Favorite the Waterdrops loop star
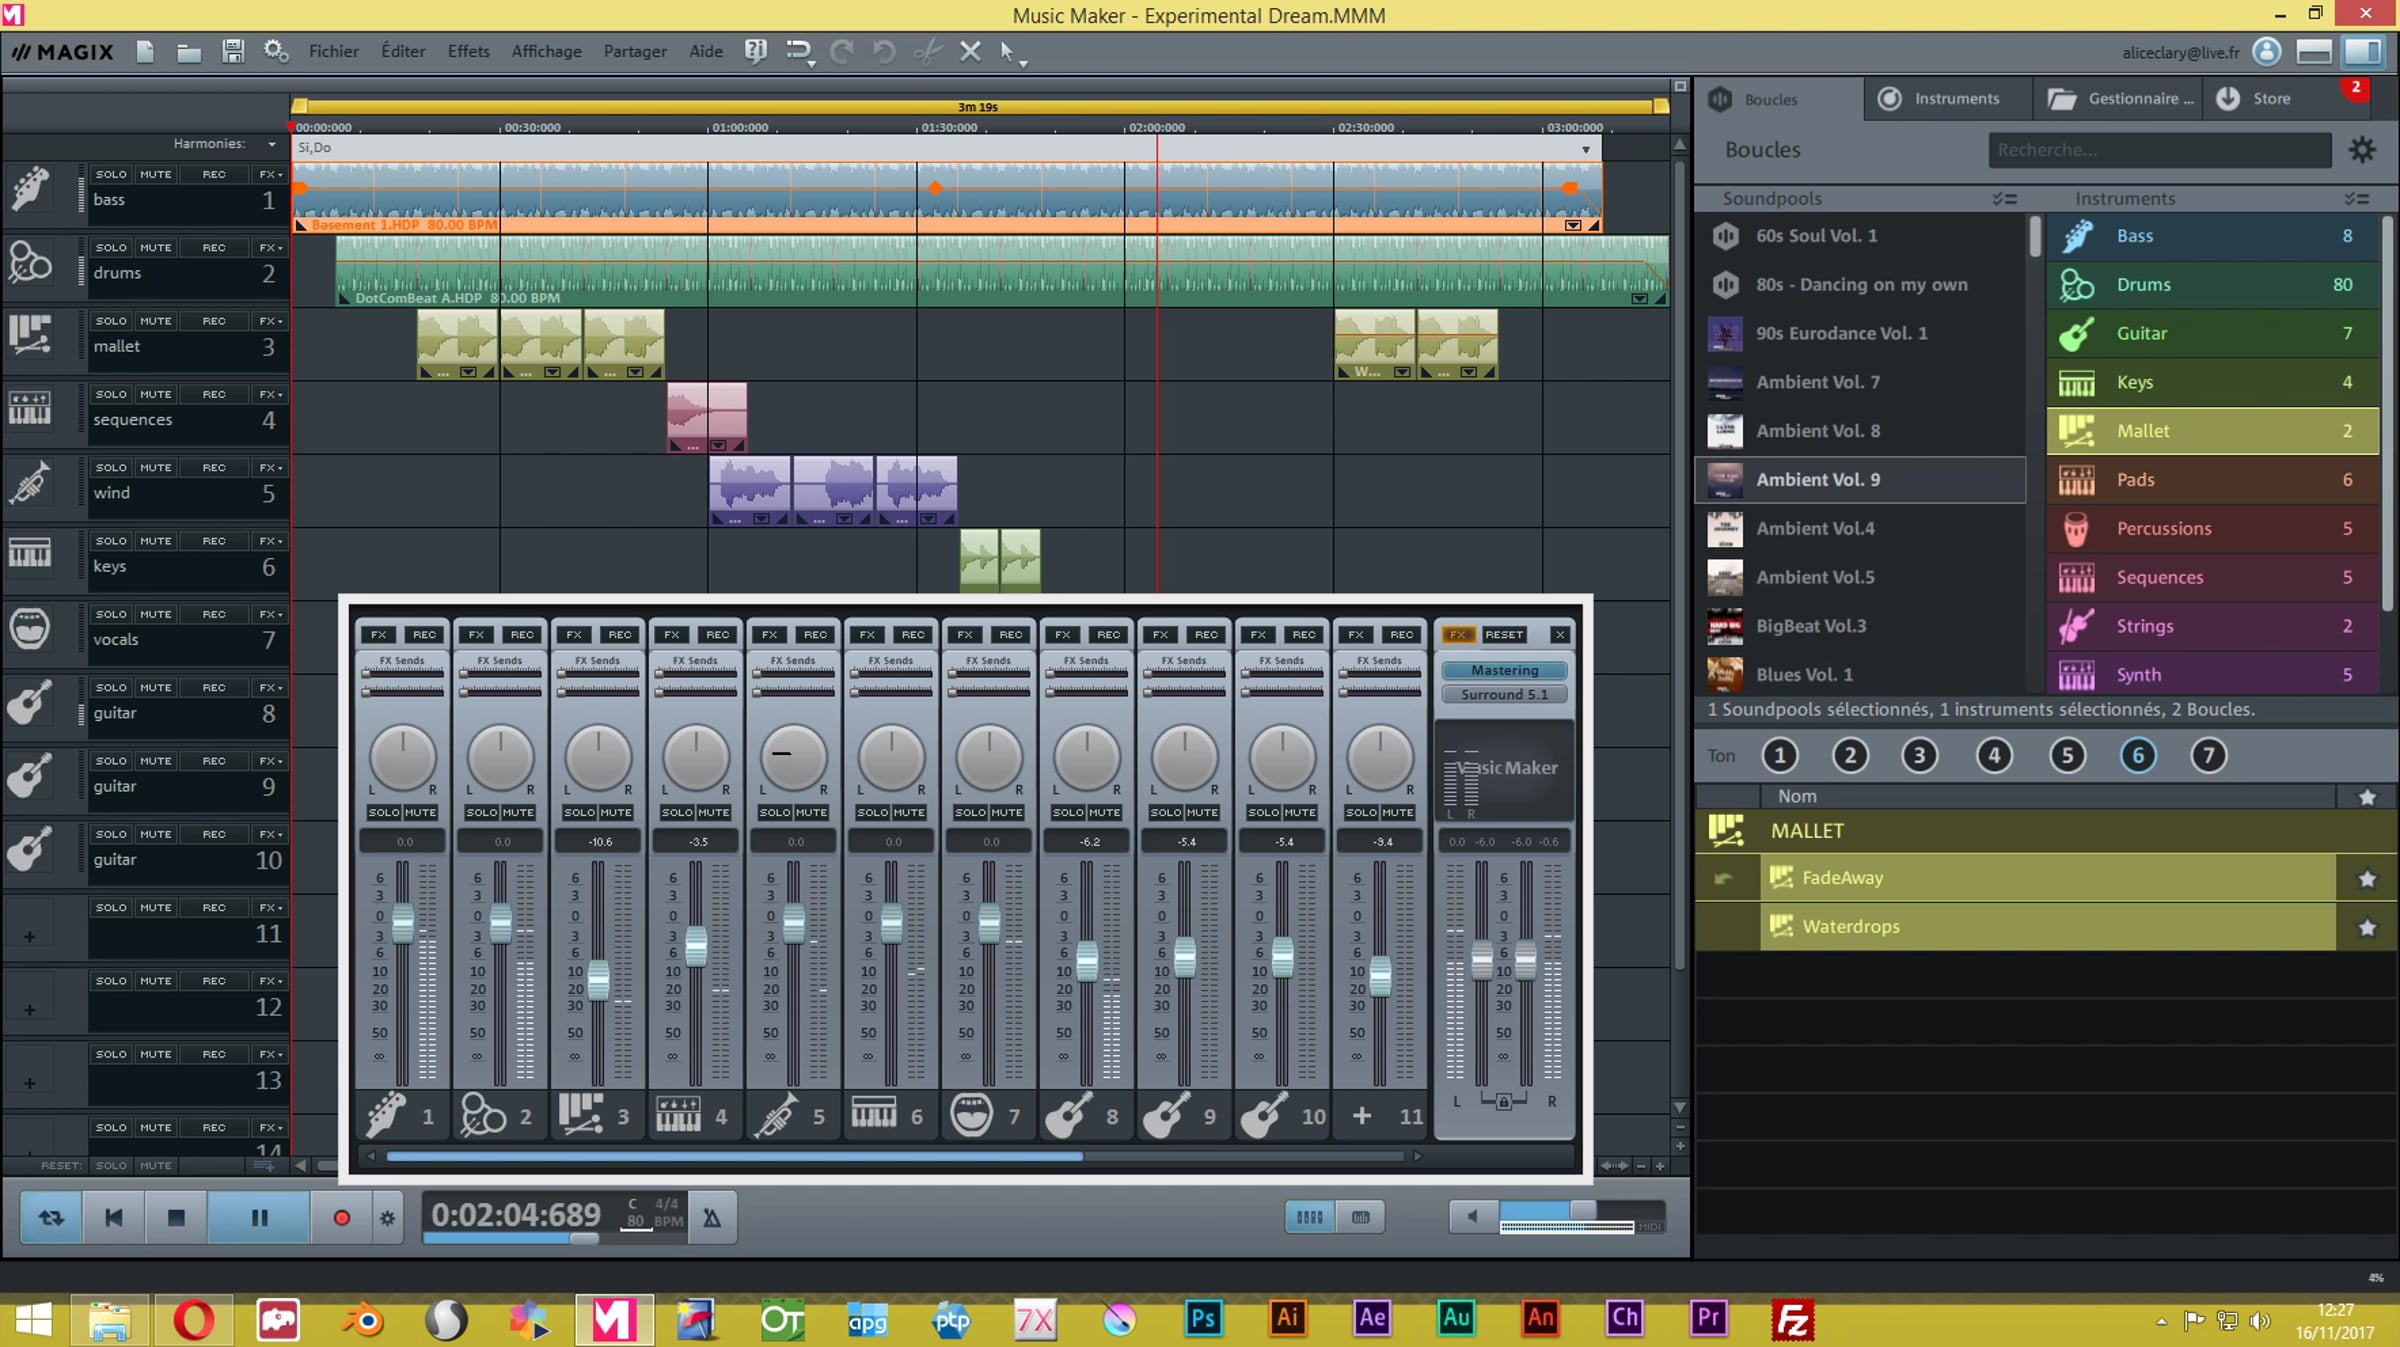Screen dimensions: 2400x1347 point(2367,927)
